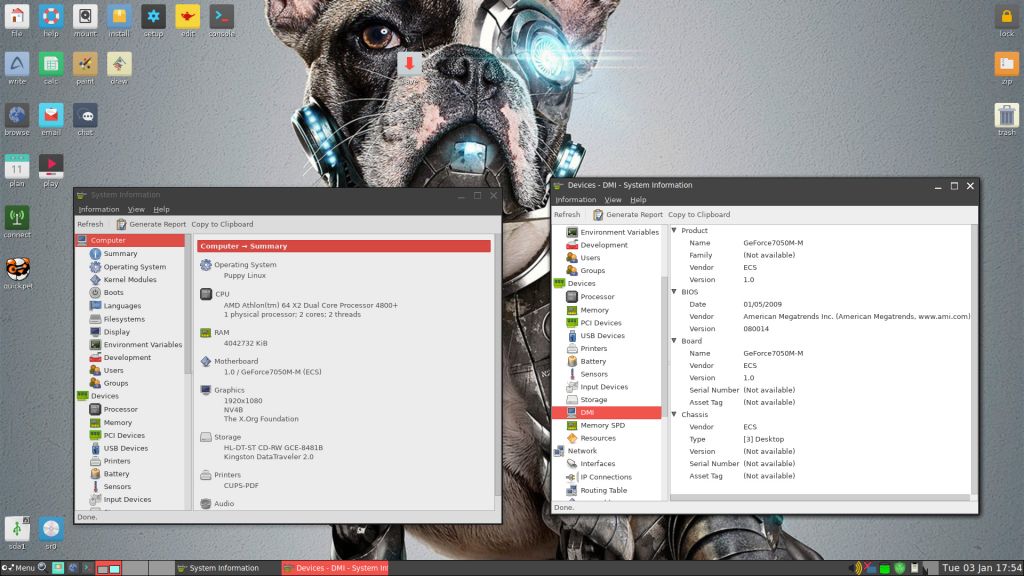Click the clock showing Tue 03 Jan
Image resolution: width=1024 pixels, height=576 pixels.
pos(982,568)
